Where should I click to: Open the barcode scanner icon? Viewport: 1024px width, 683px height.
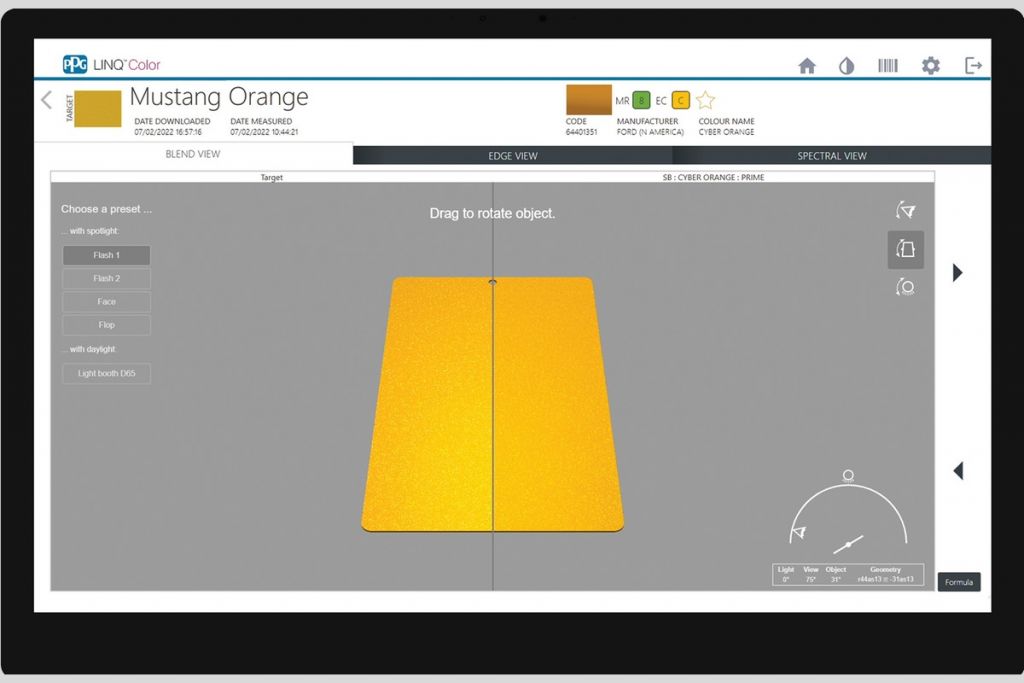[888, 66]
